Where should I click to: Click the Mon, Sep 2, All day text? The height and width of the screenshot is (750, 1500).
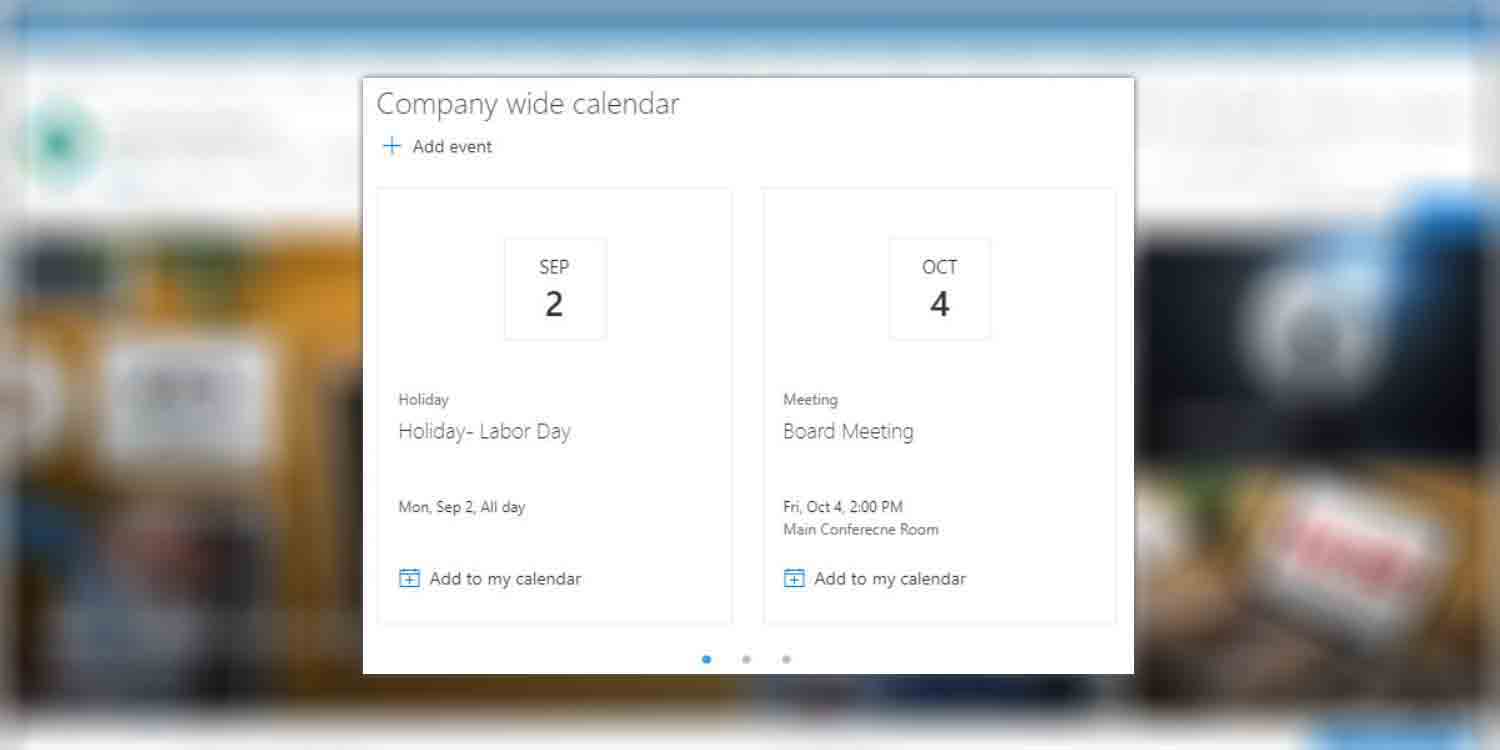462,506
